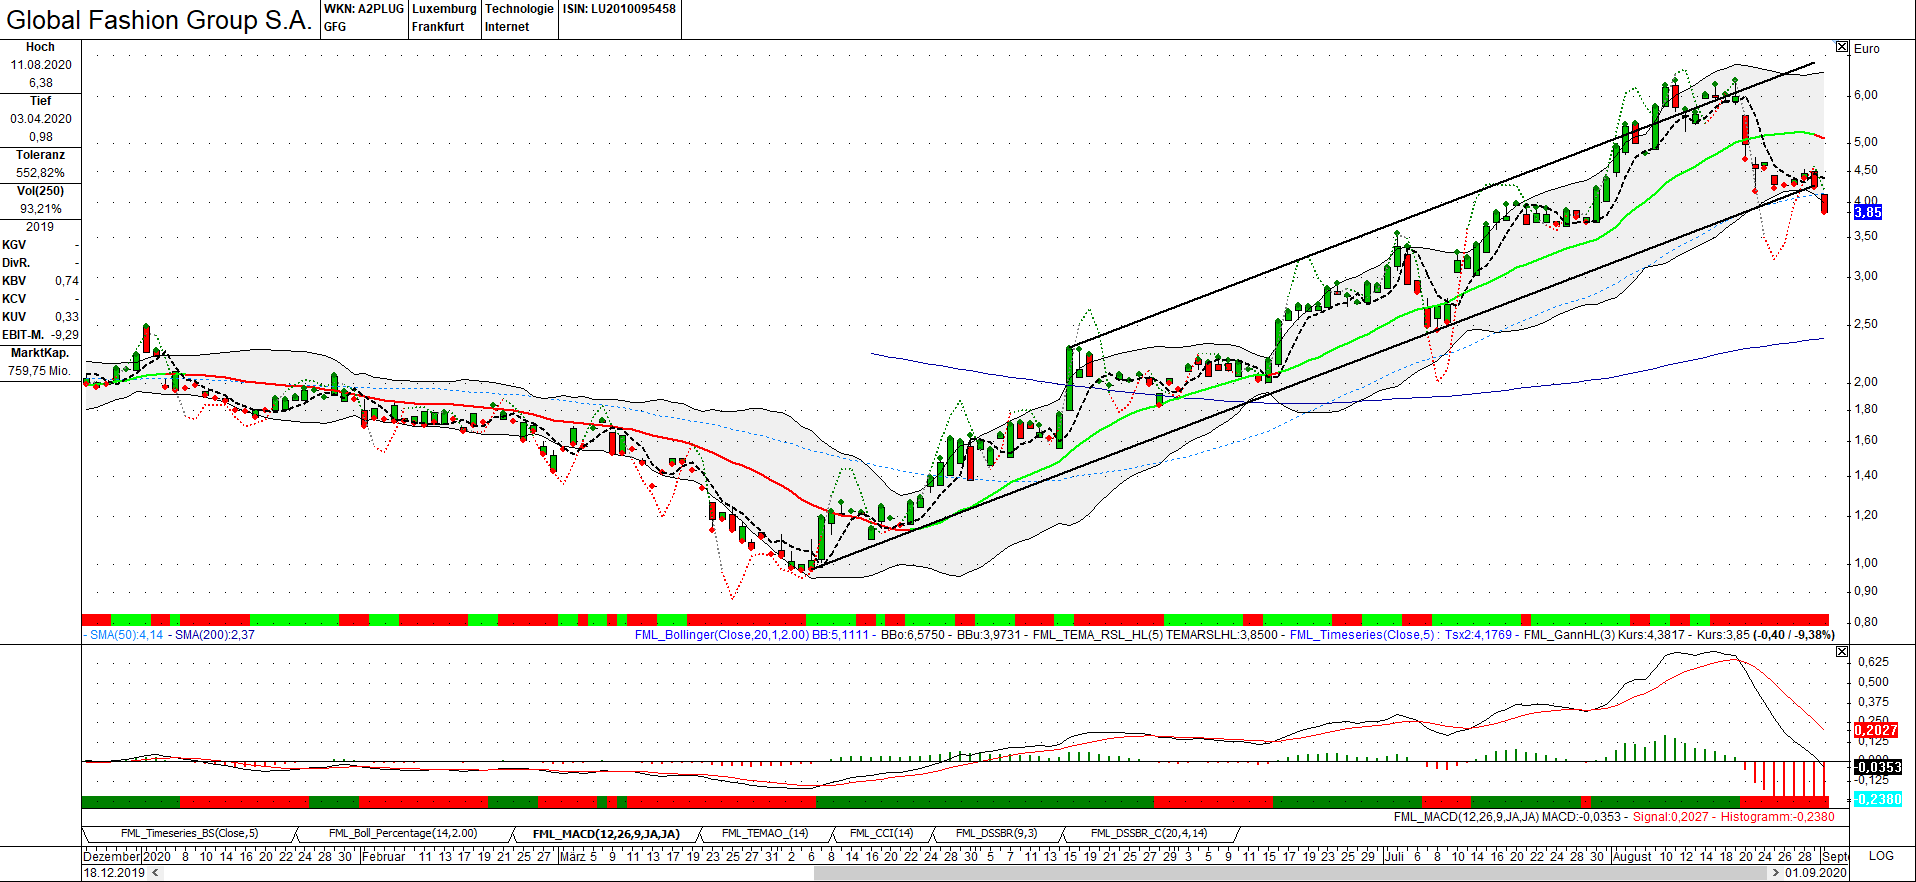Toggle LOG scale button

click(1881, 856)
